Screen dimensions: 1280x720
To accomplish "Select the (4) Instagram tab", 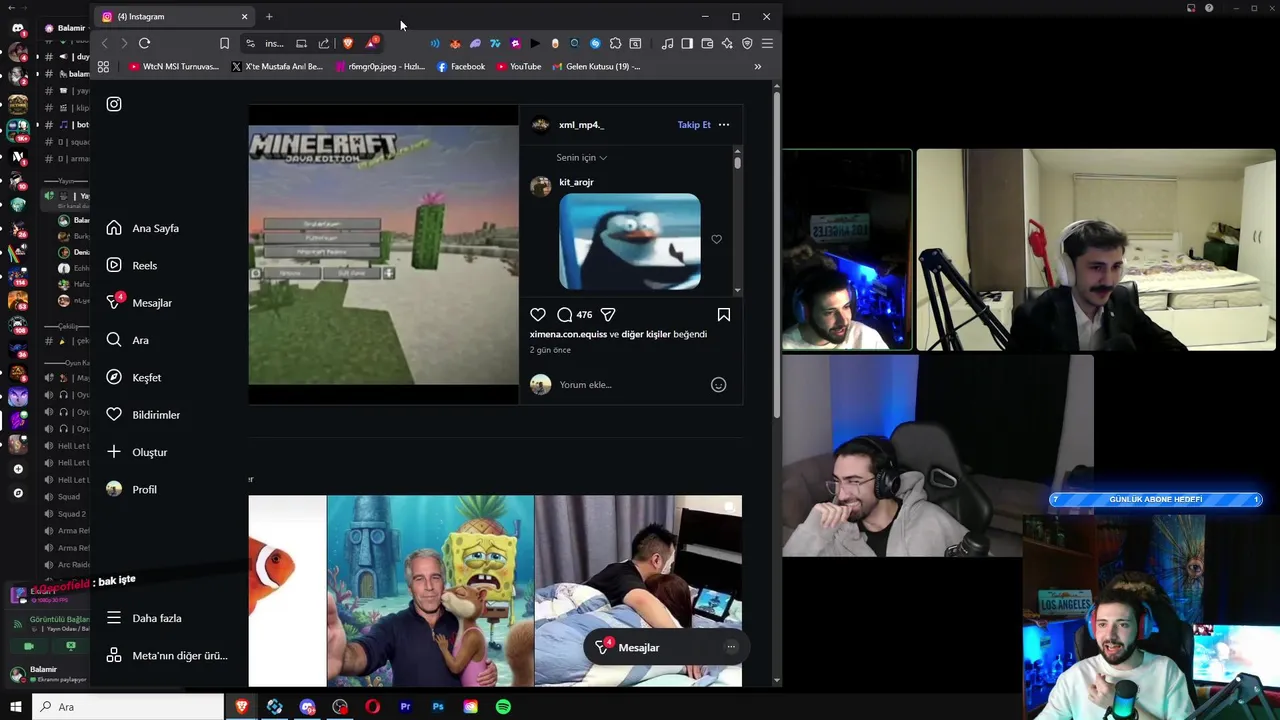I will [176, 16].
